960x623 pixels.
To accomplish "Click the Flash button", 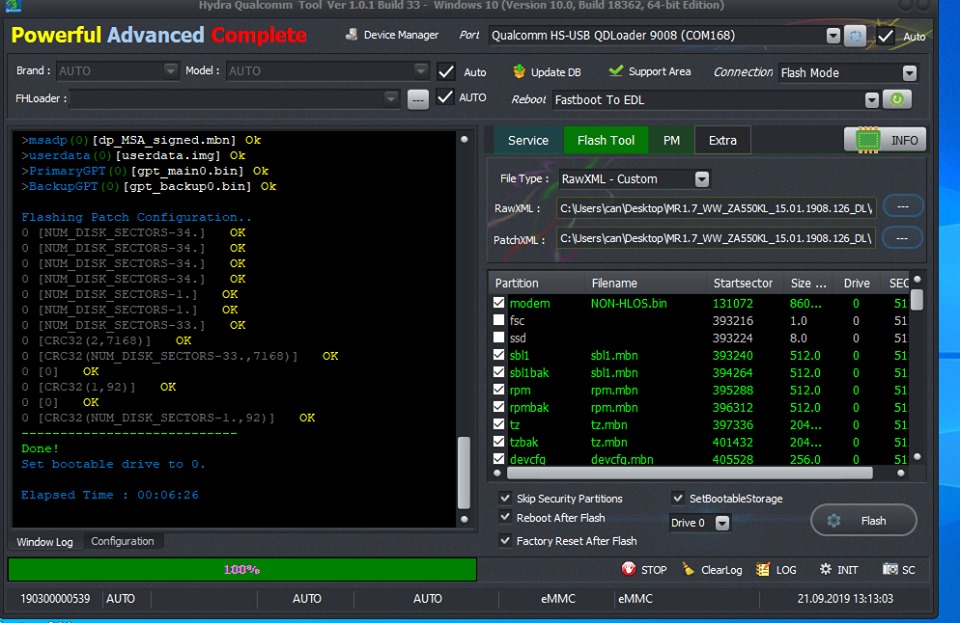I will click(863, 520).
